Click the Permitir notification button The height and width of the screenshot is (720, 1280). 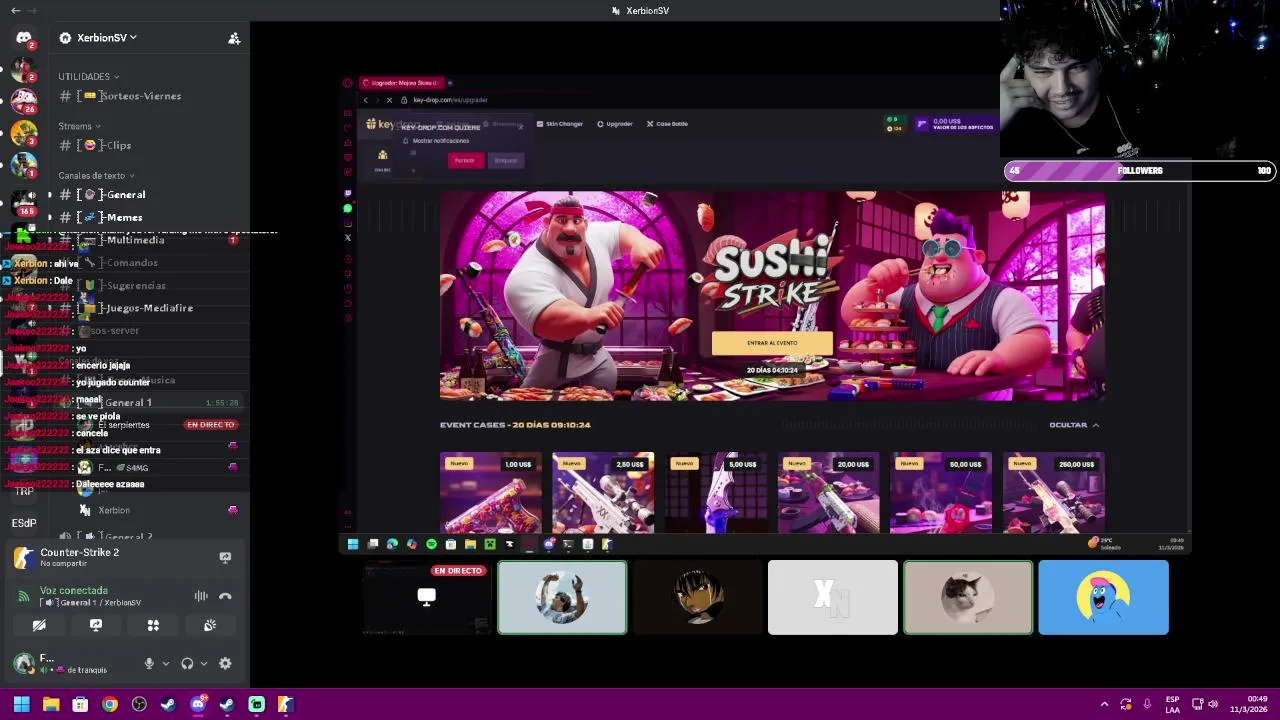pos(464,160)
